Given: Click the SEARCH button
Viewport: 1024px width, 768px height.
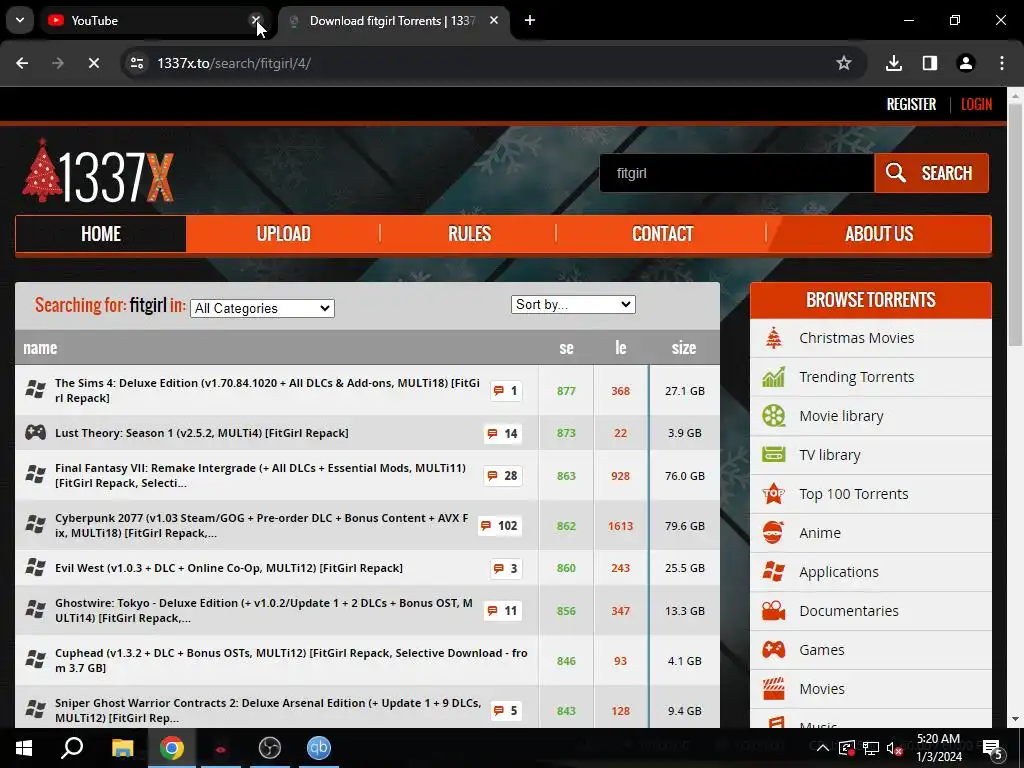Looking at the screenshot, I should coord(932,173).
